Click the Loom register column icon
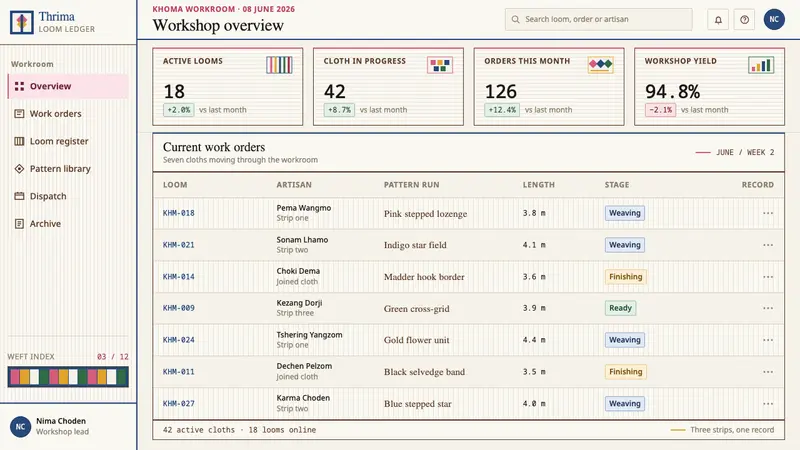 (x=19, y=141)
